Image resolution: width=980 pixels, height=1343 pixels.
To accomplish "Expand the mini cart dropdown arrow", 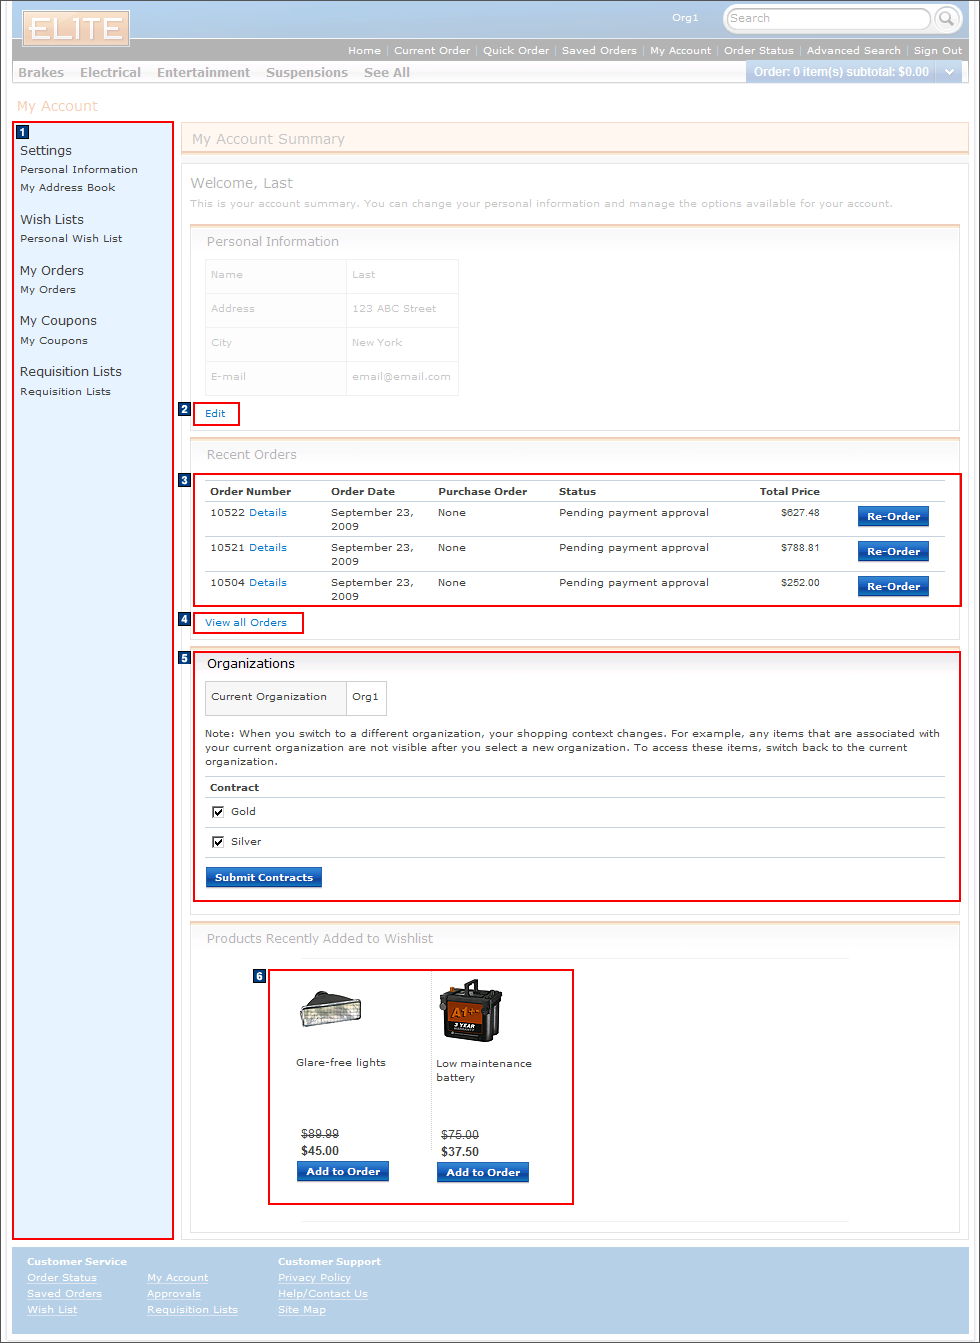I will (x=950, y=72).
